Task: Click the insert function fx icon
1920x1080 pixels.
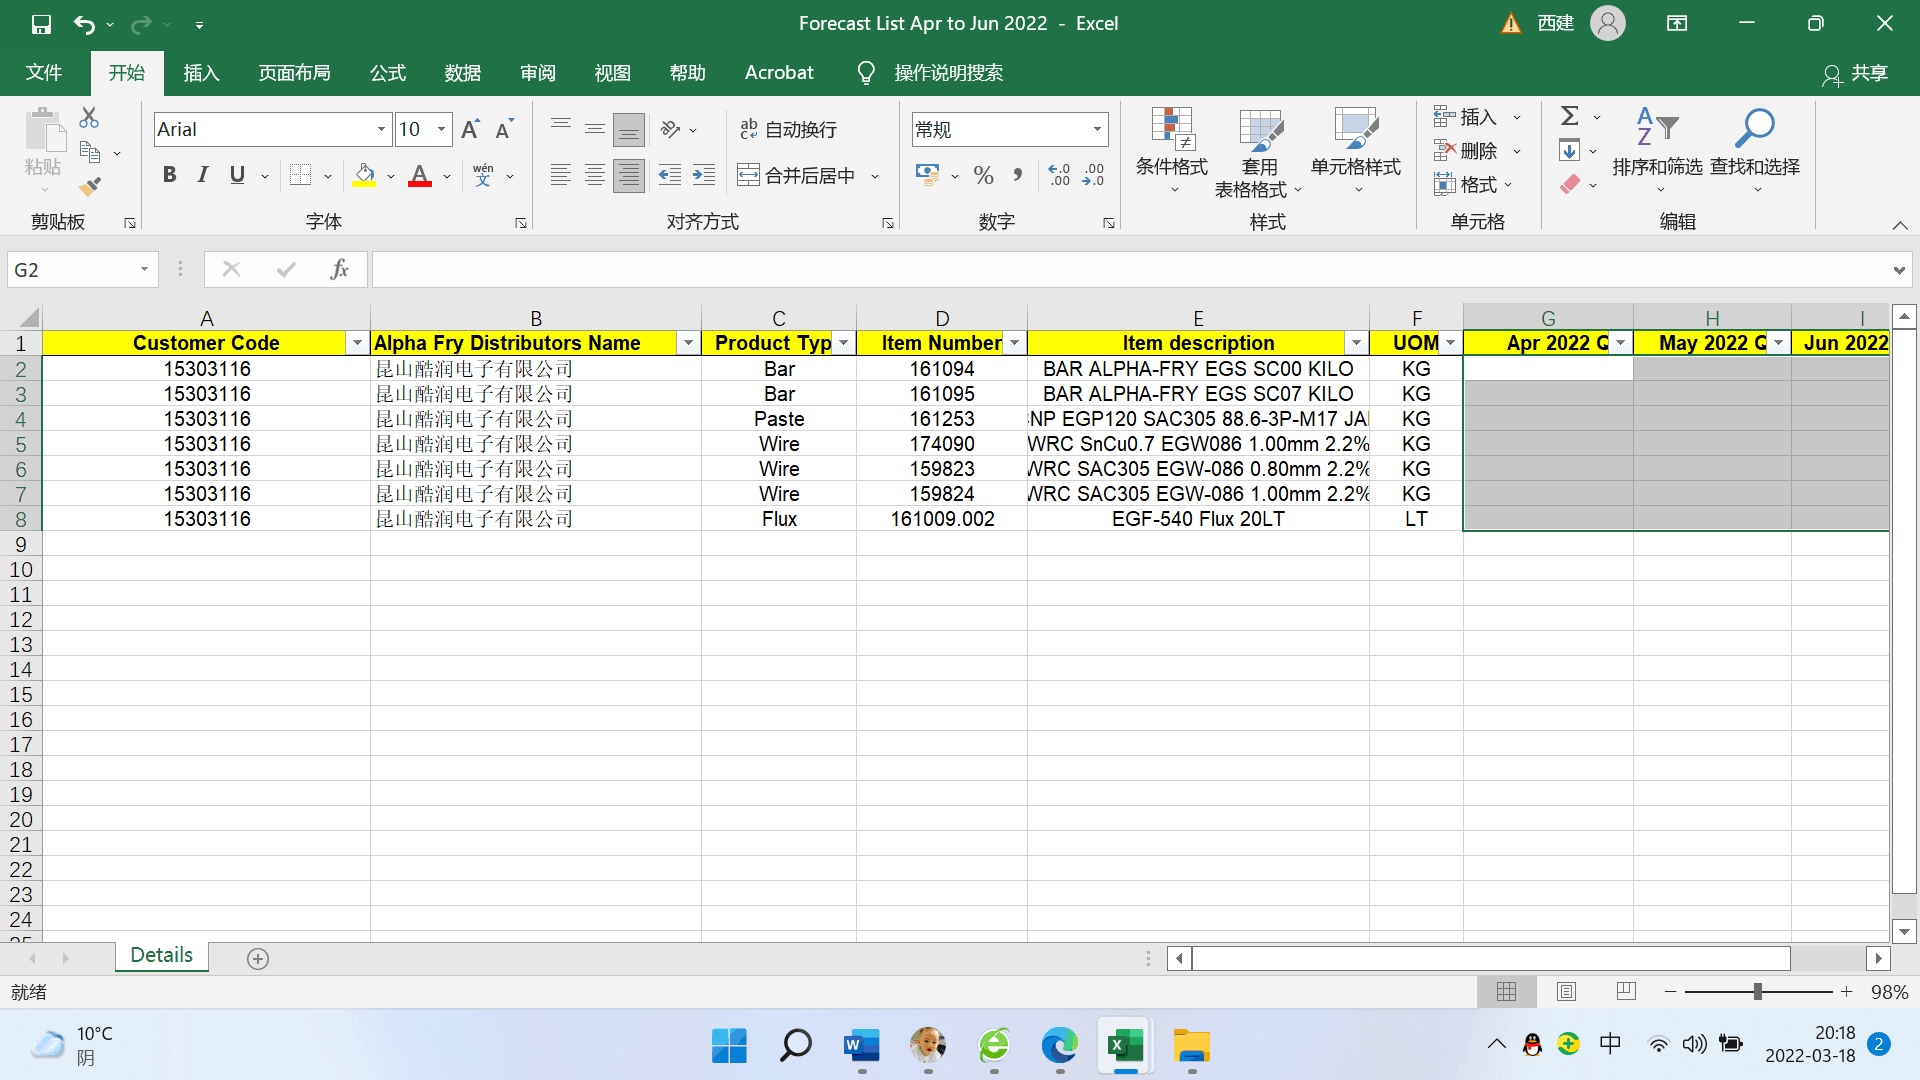Action: 339,269
